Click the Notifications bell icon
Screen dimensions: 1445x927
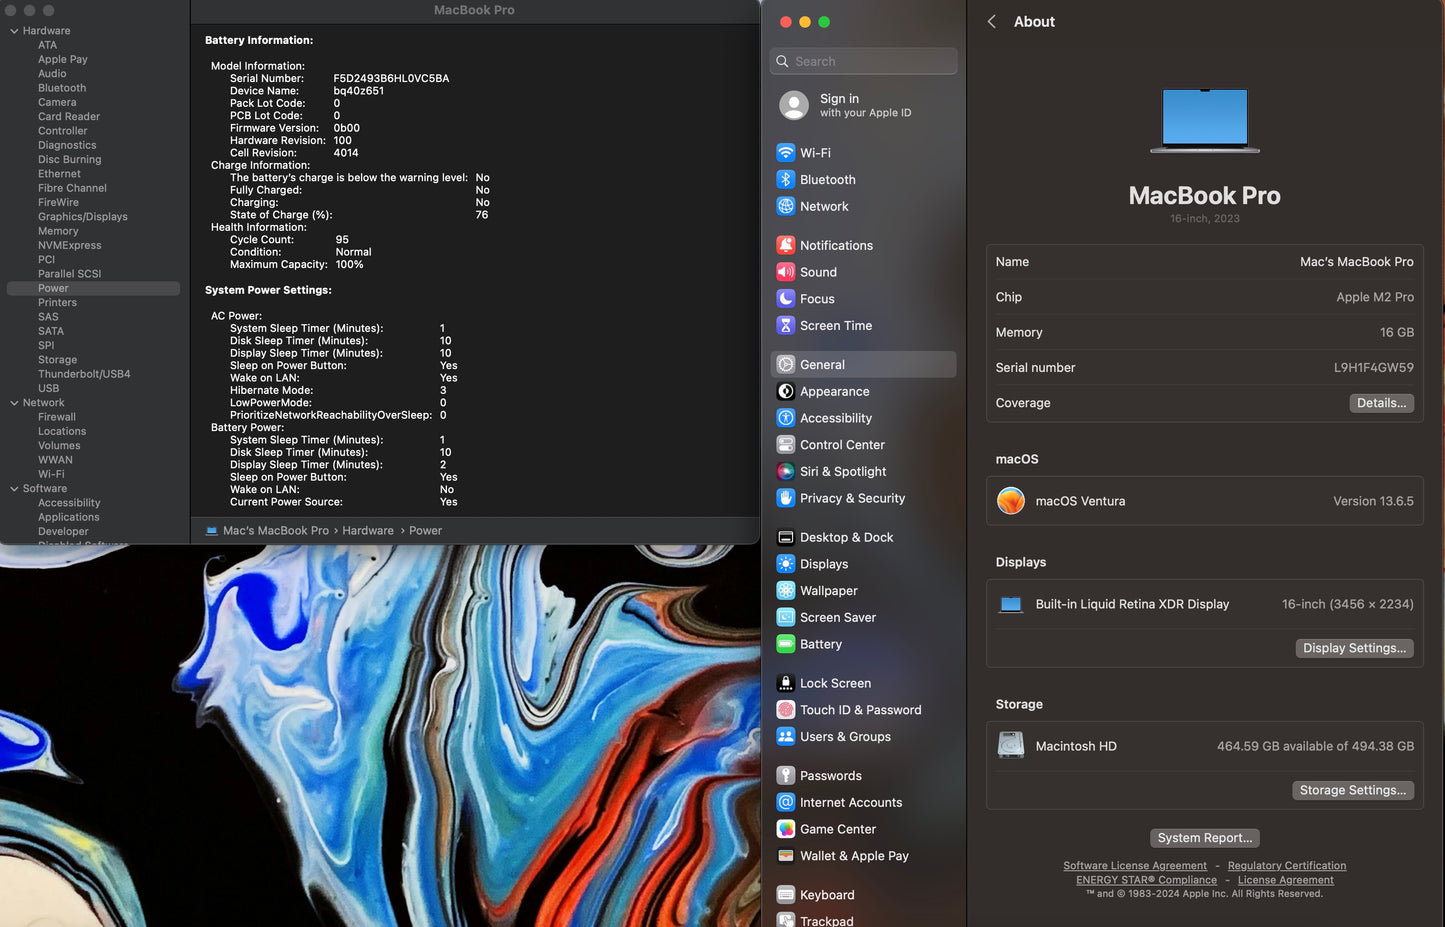coord(786,245)
